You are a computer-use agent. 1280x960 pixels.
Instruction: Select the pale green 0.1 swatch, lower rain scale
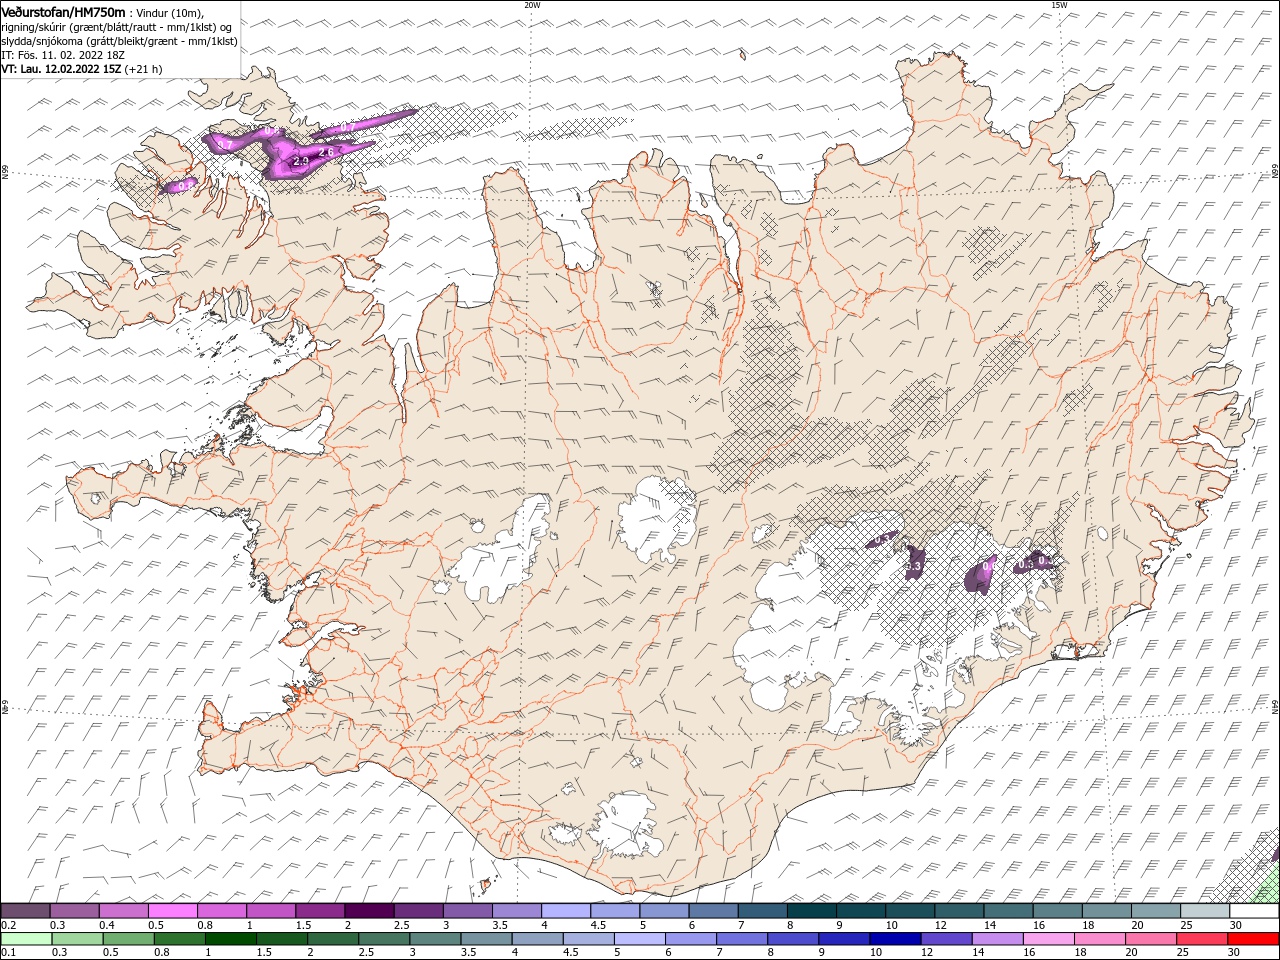[x=27, y=938]
